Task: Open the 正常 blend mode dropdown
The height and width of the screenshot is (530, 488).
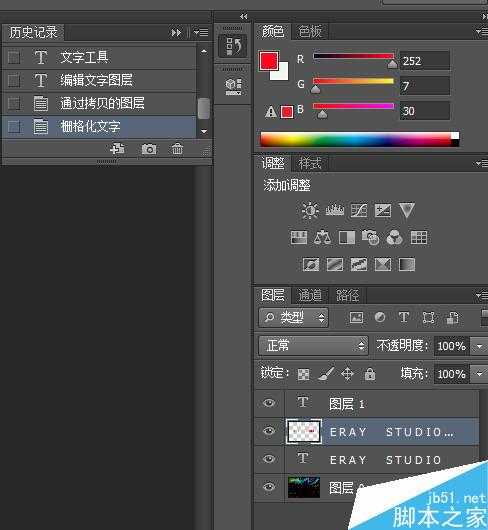Action: [x=313, y=345]
